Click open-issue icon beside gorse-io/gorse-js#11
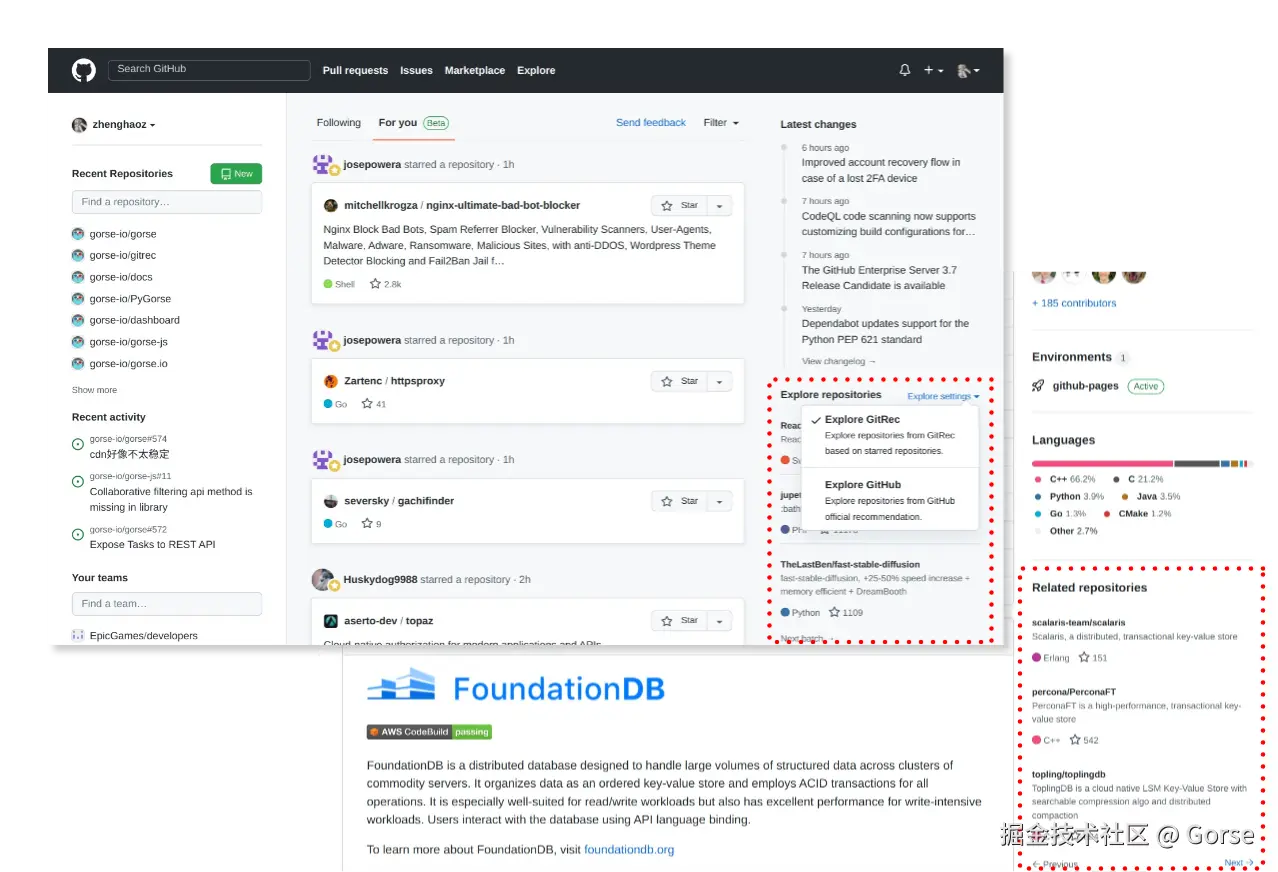This screenshot has height=872, width=1278. coord(78,482)
